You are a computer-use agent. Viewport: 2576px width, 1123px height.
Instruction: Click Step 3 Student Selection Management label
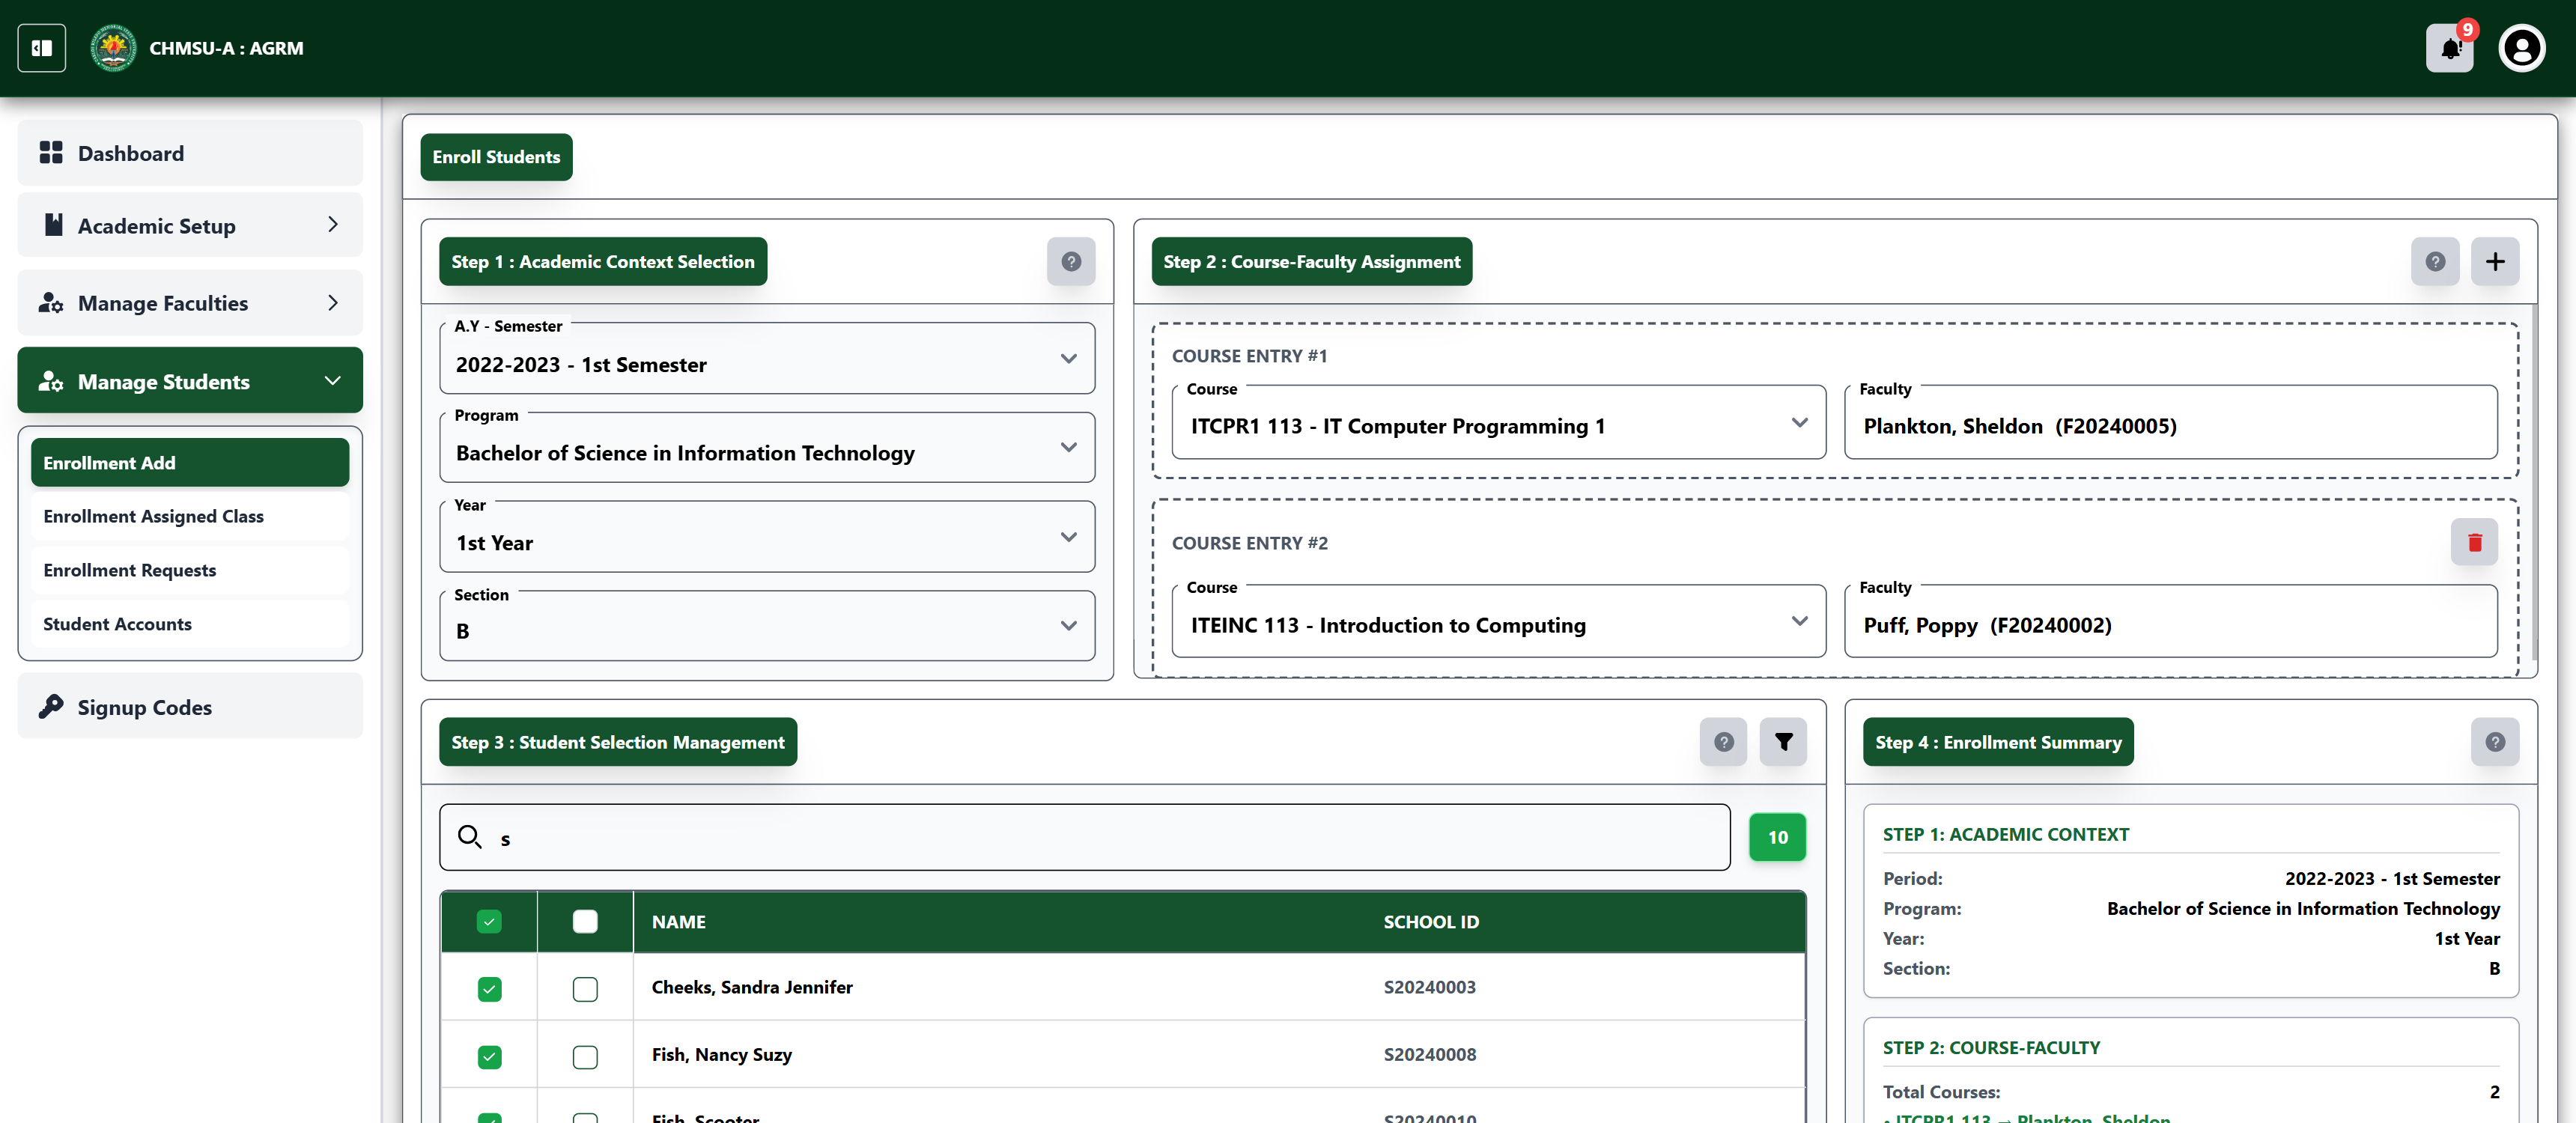coord(618,742)
